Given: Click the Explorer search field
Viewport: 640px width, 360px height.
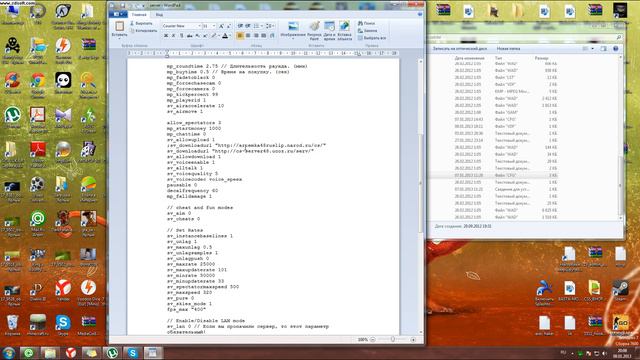Looking at the screenshot, I should 524,37.
